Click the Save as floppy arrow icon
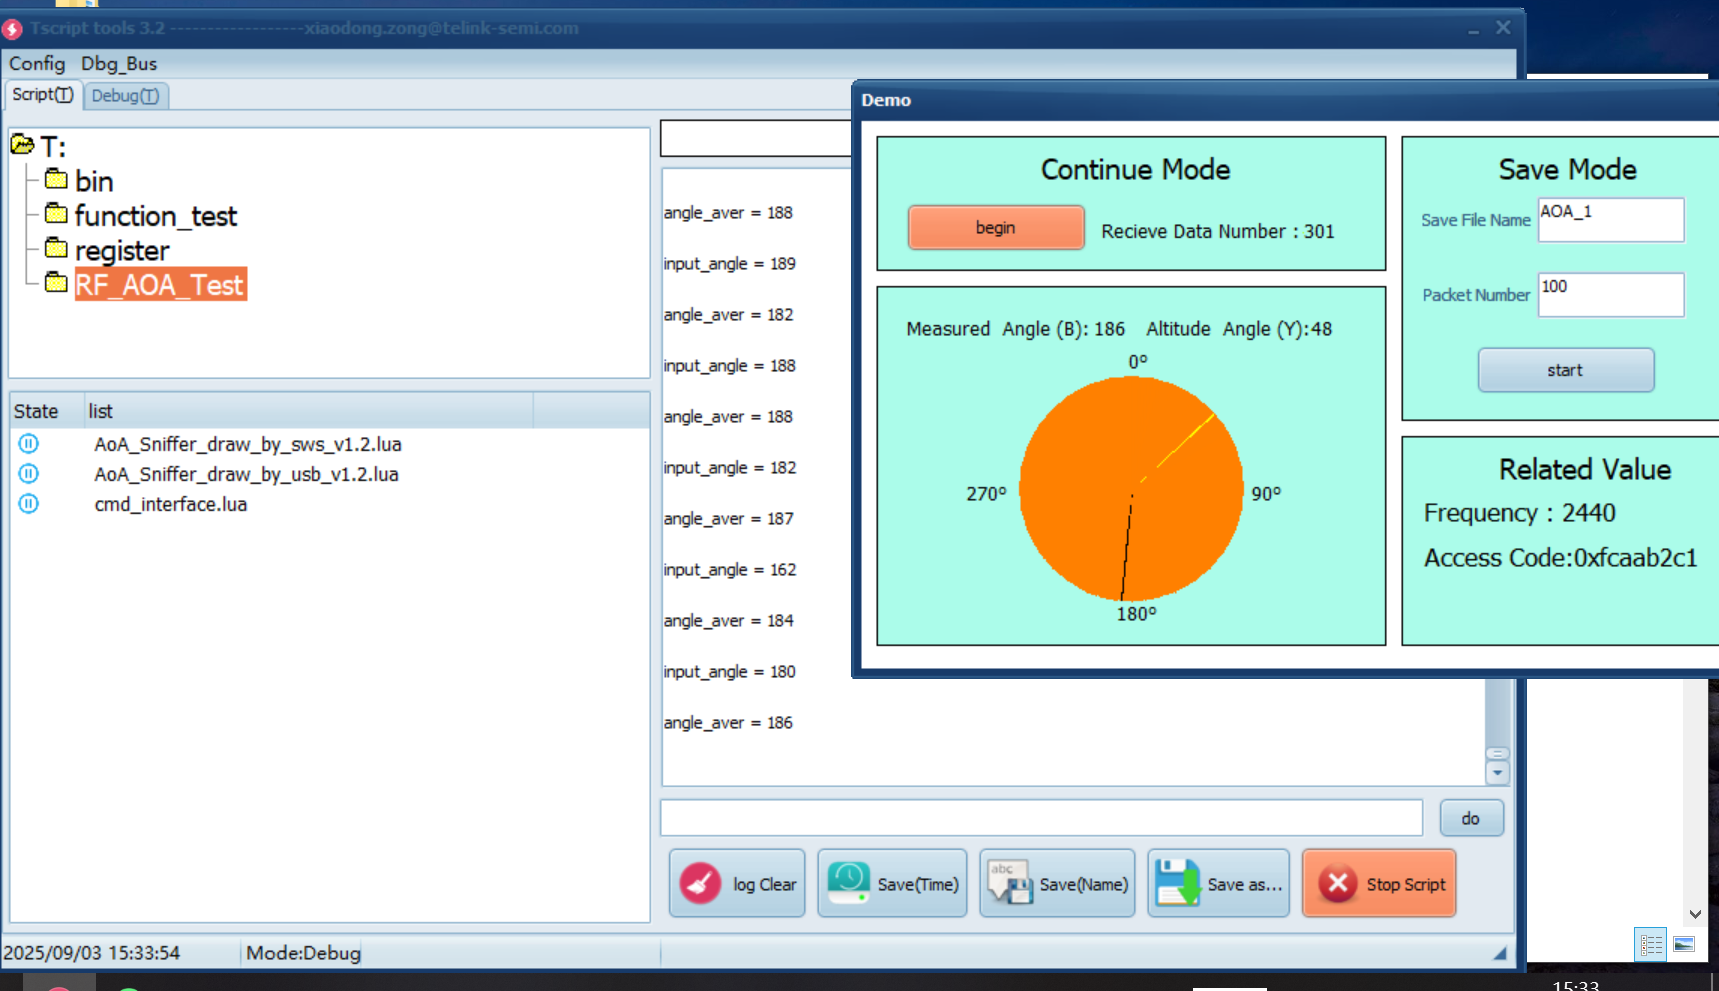Screen dimensions: 1719x991 tap(1178, 883)
